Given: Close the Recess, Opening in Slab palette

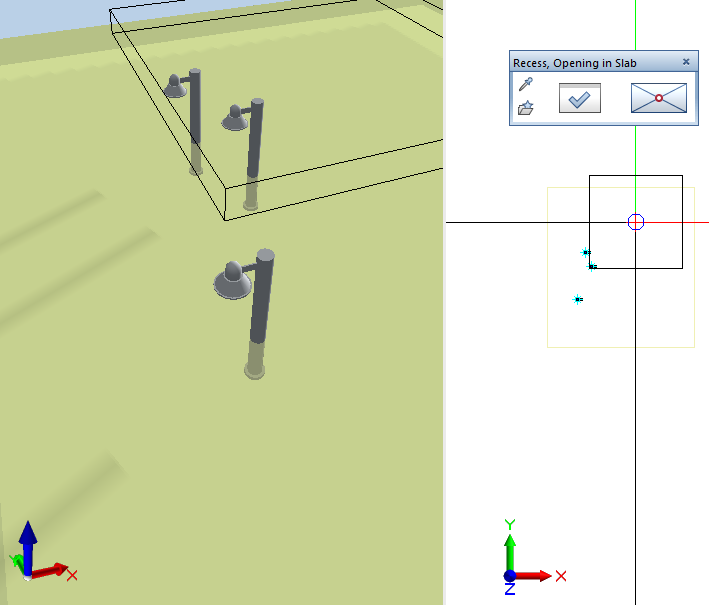Looking at the screenshot, I should (x=686, y=62).
